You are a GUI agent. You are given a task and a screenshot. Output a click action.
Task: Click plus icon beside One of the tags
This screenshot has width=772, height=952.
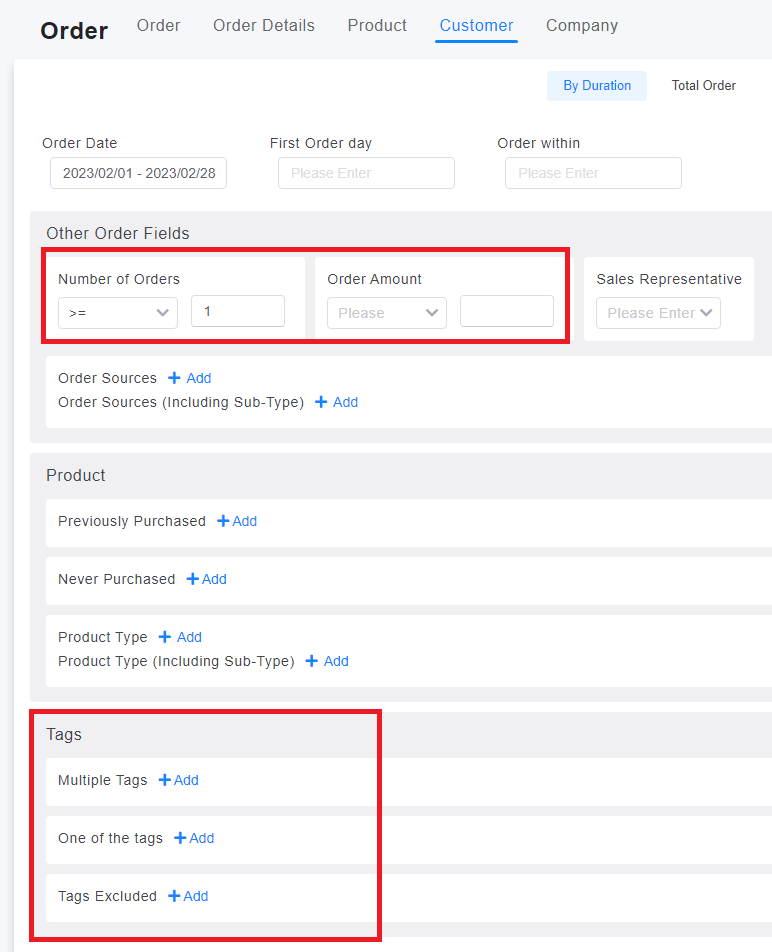tap(180, 838)
